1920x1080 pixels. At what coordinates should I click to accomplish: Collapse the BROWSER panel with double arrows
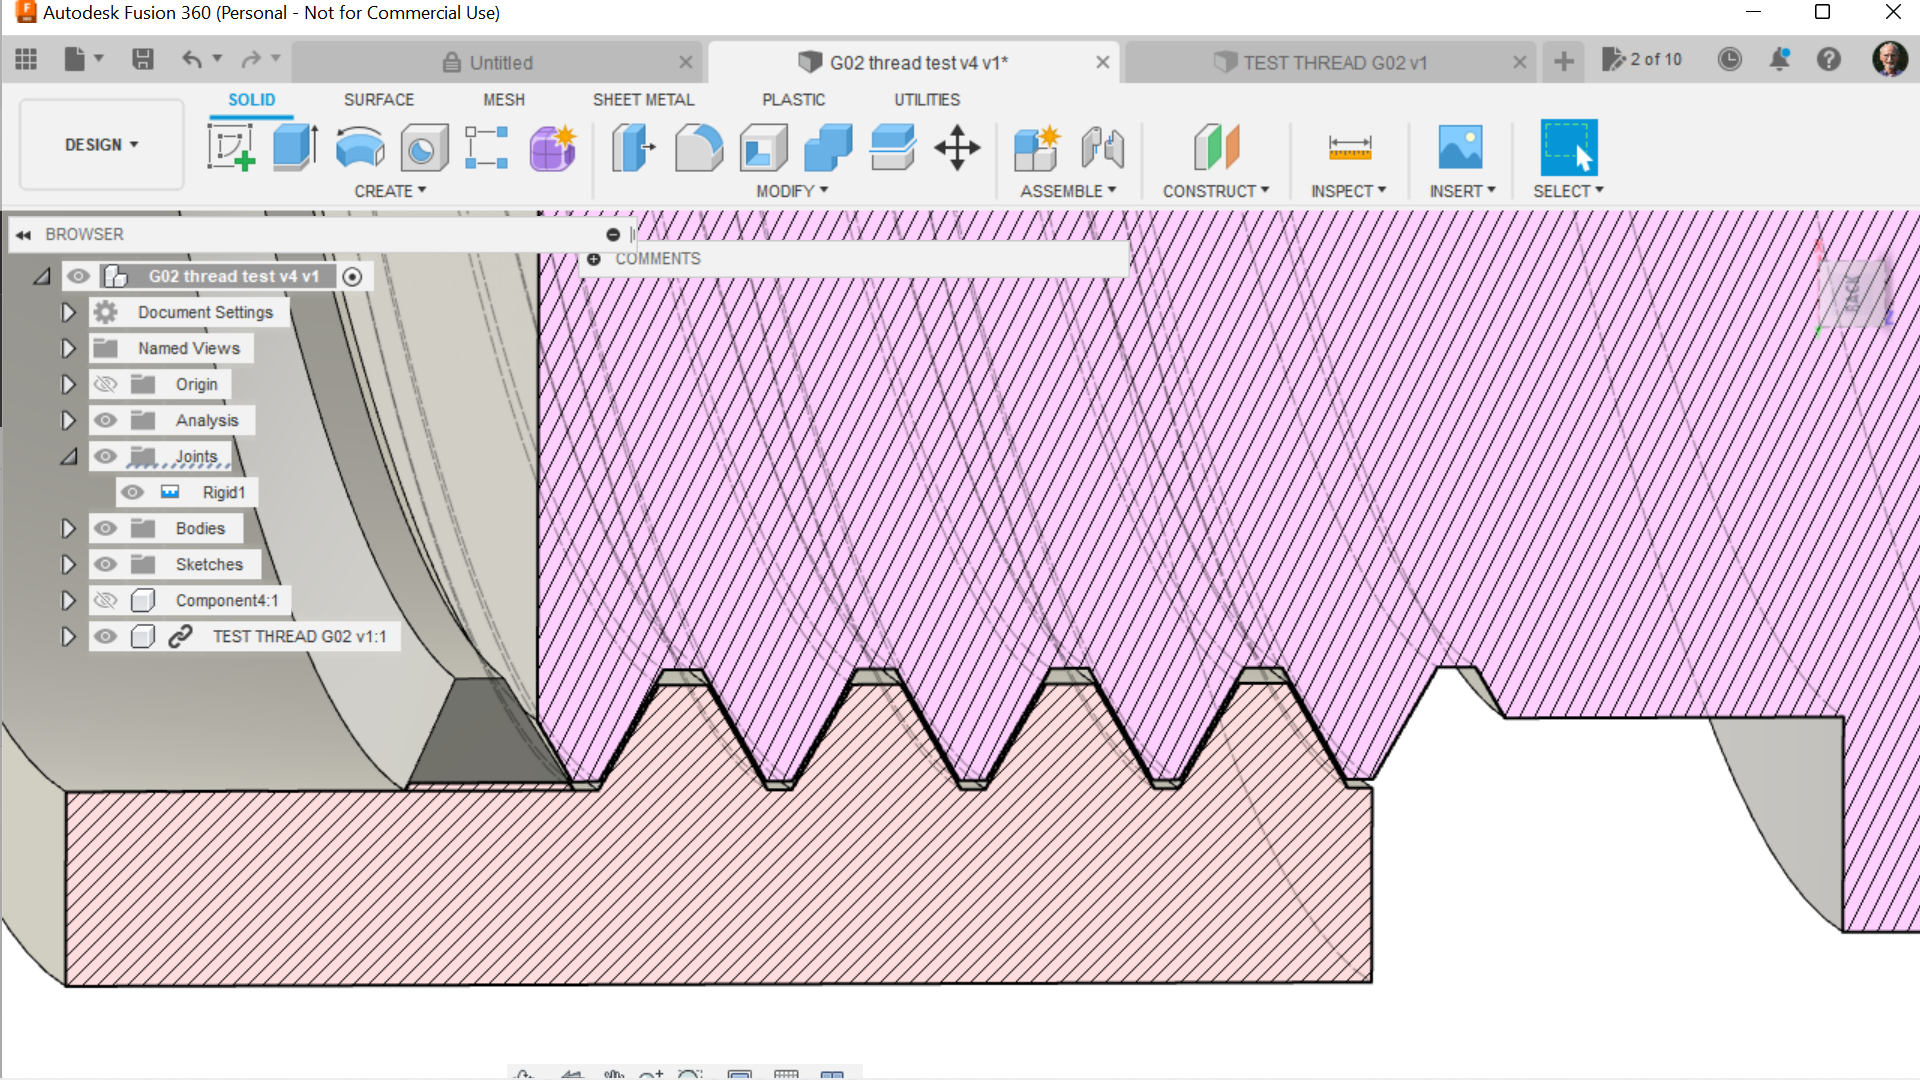pyautogui.click(x=22, y=234)
